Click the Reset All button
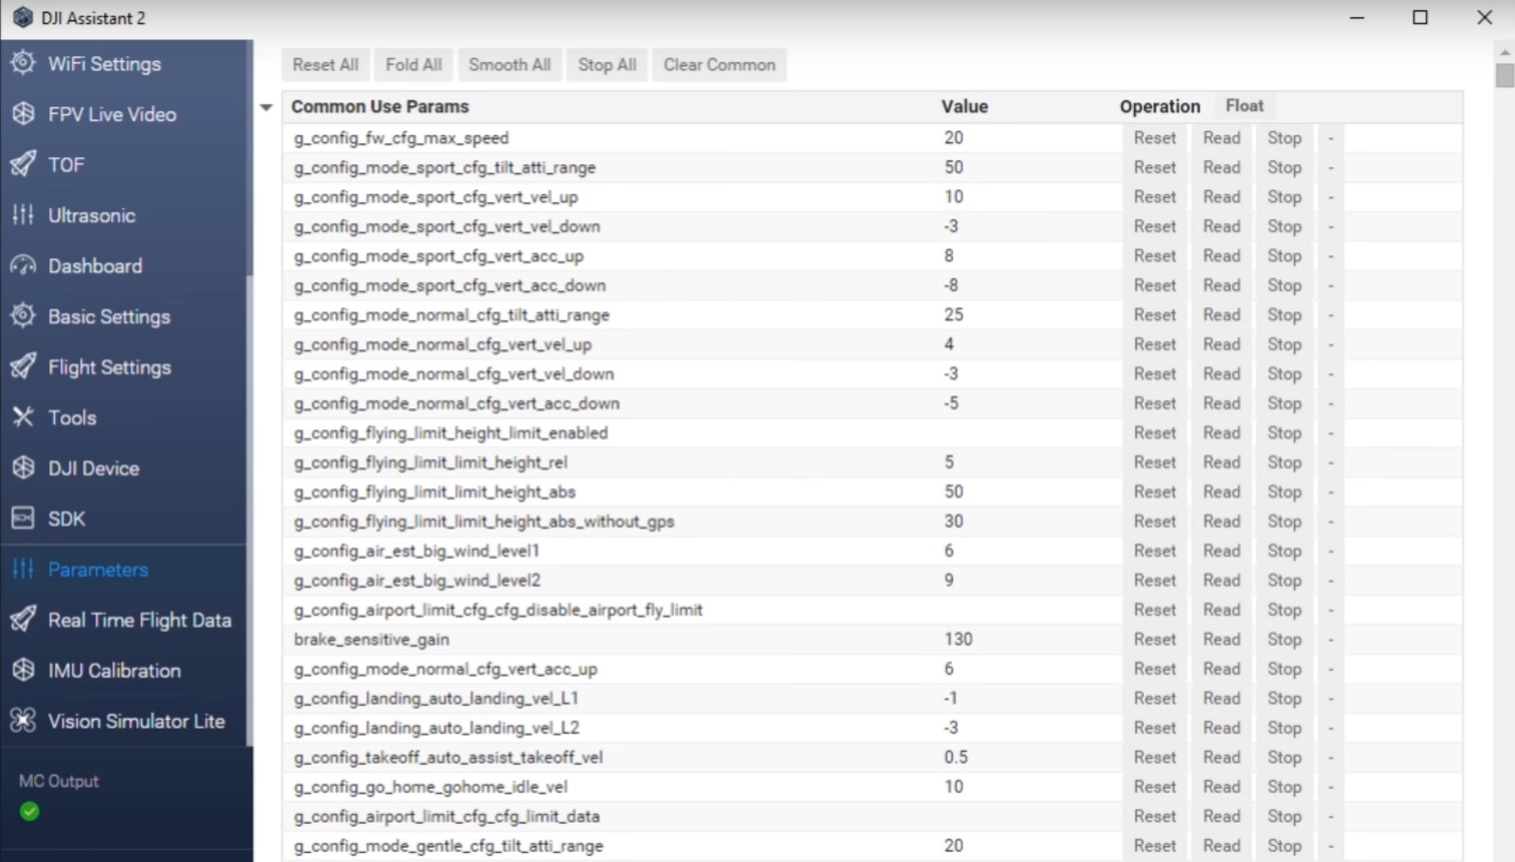Image resolution: width=1515 pixels, height=862 pixels. tap(325, 65)
